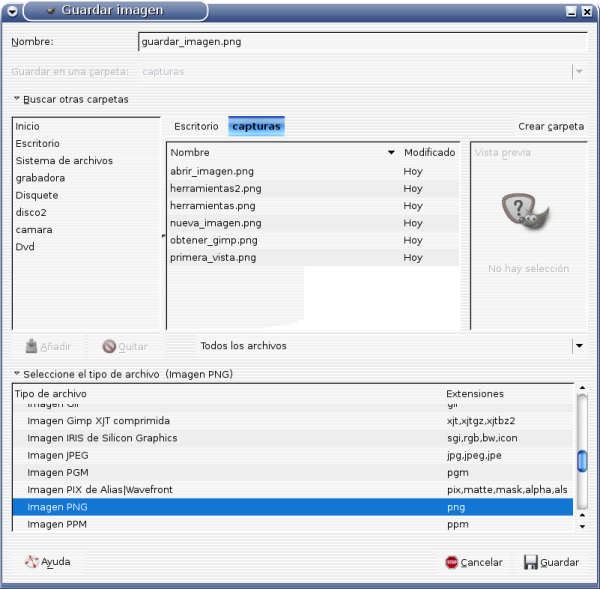Click the Ayuda help icon button

[x=47, y=562]
